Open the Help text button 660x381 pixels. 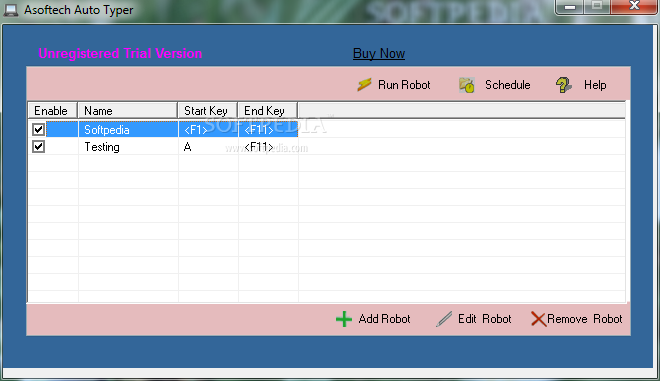click(x=595, y=85)
